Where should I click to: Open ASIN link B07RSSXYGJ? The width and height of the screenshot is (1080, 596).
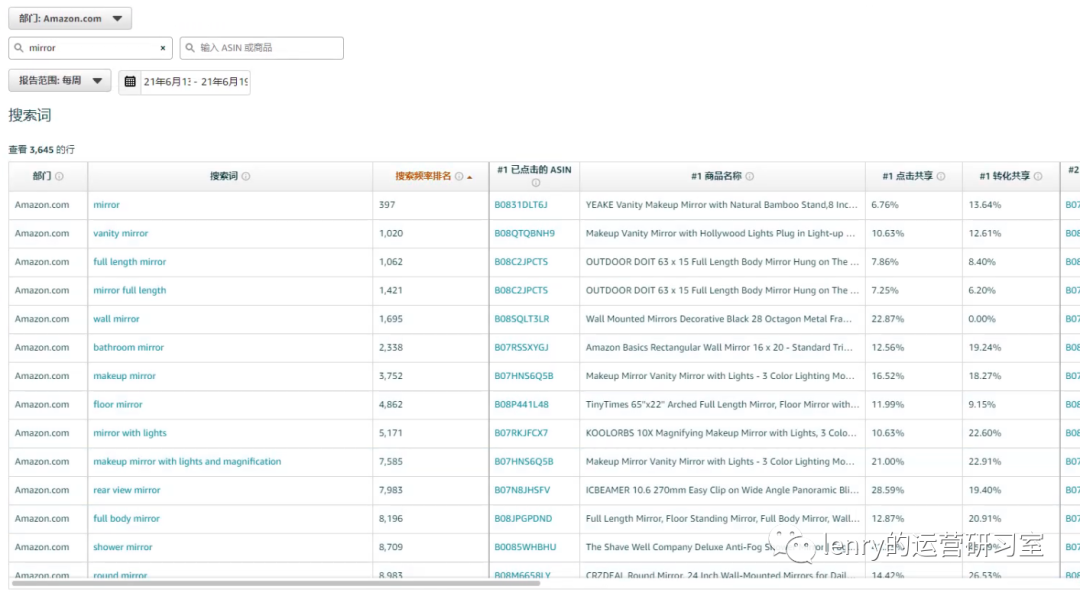tap(521, 348)
